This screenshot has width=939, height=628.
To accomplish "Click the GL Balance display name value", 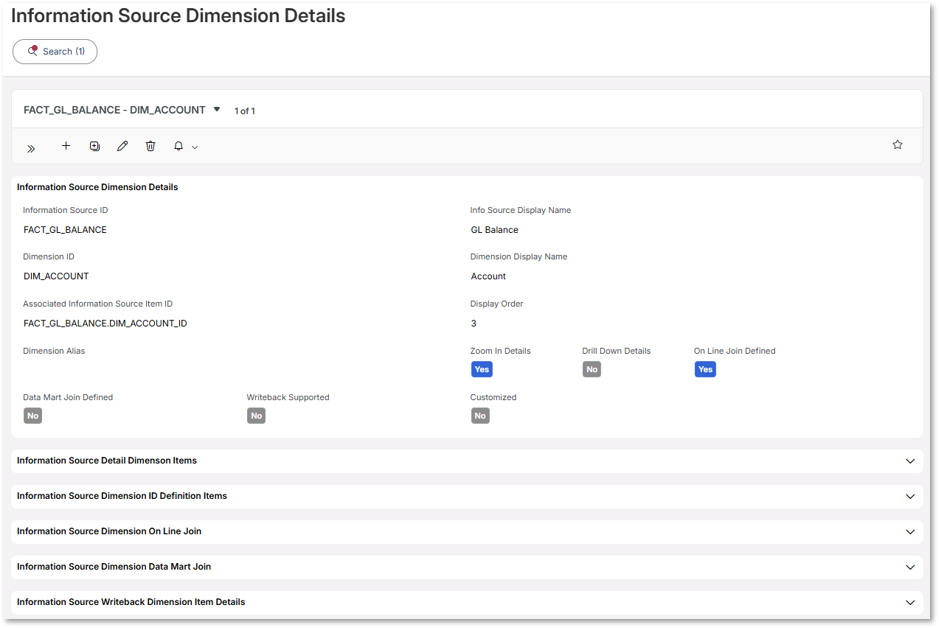I will (494, 230).
